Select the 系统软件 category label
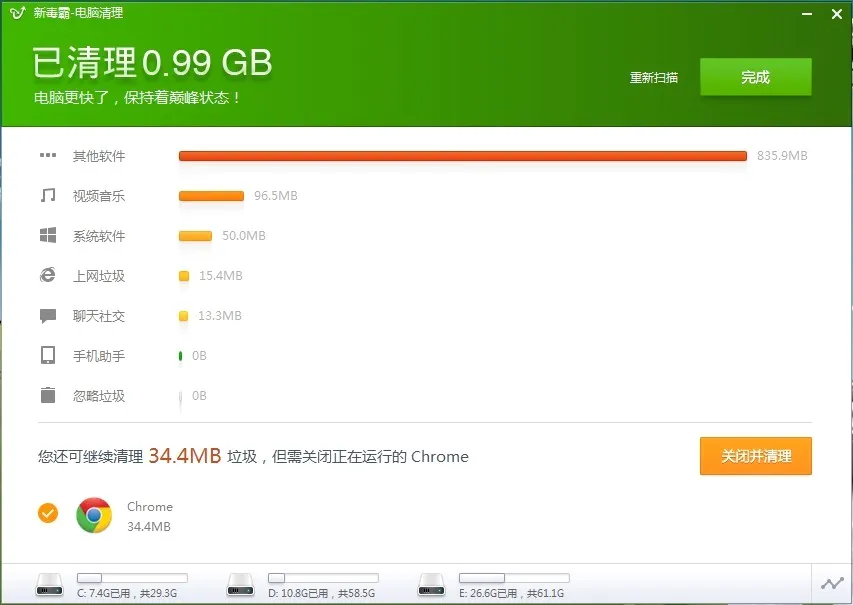Viewport: 853px width, 605px height. pyautogui.click(x=99, y=236)
